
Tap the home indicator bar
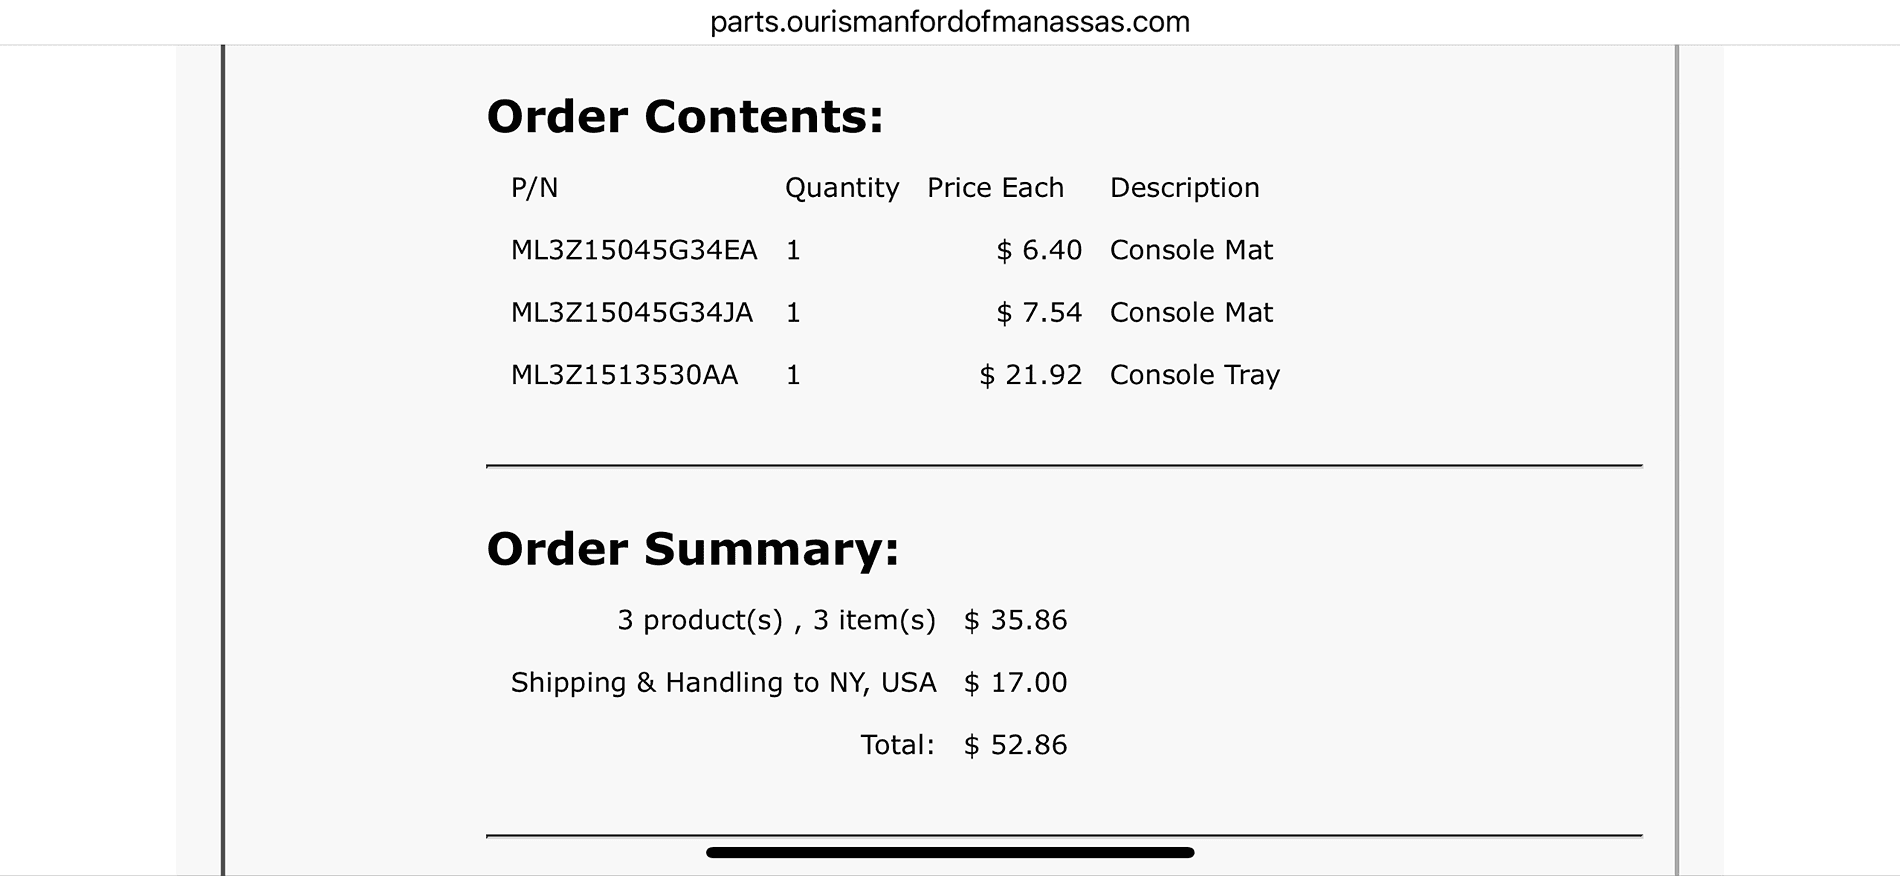coord(949,853)
